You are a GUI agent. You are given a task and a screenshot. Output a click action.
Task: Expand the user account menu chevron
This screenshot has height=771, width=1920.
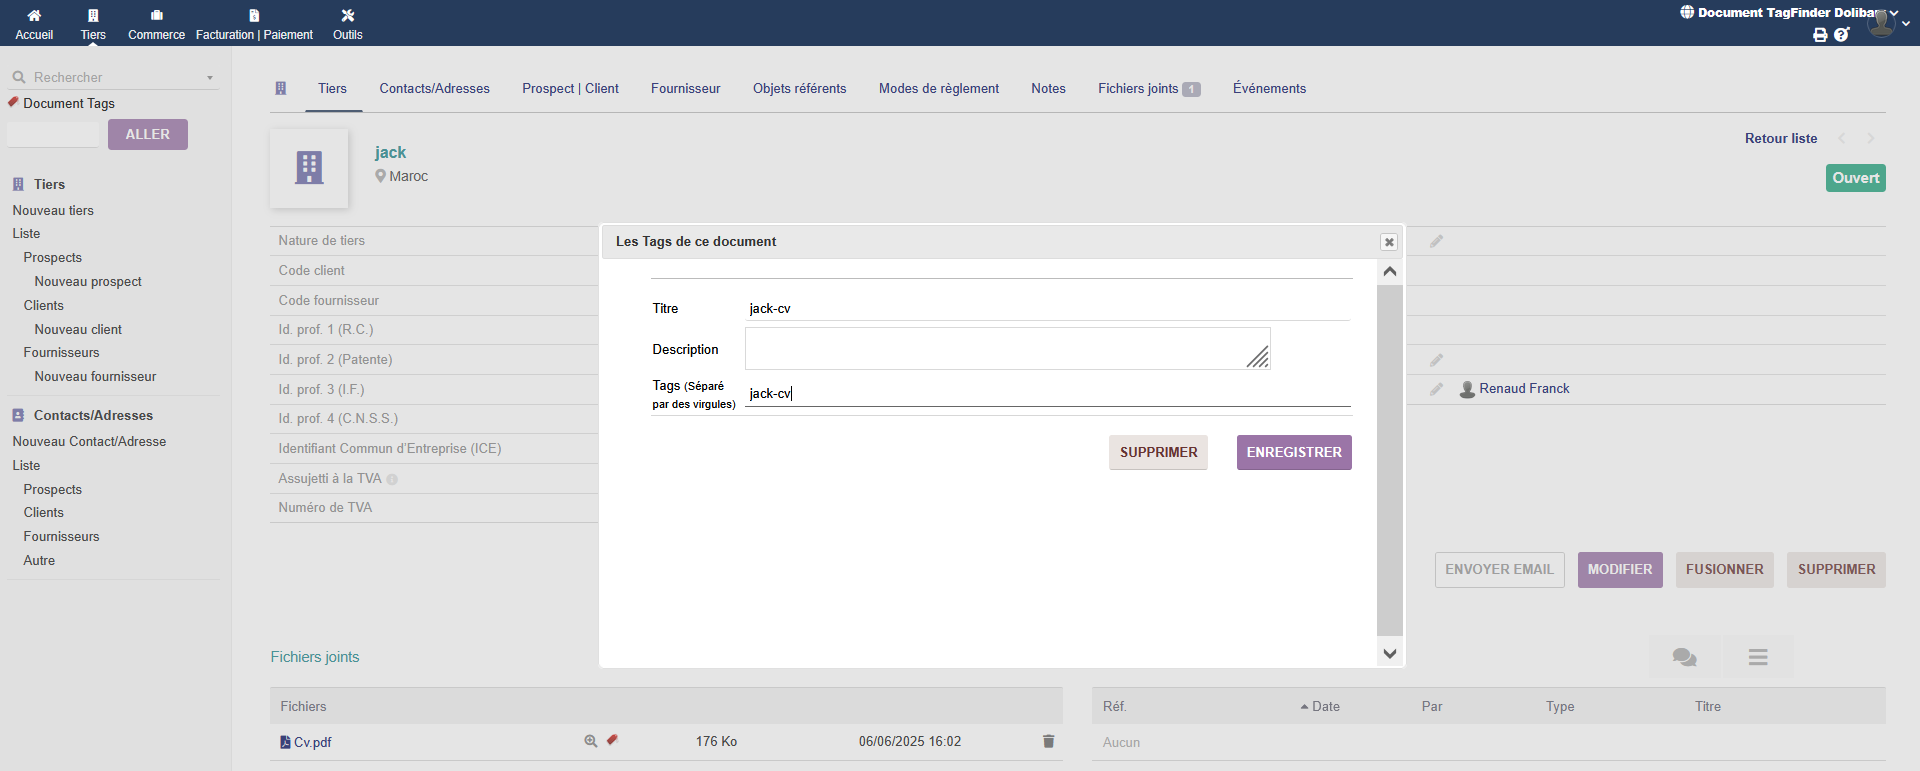click(x=1906, y=24)
